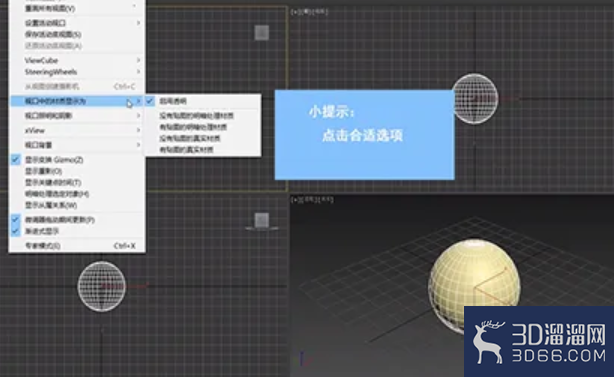Viewport: 614px width, 377px height.
Task: Expand the 视口背景 submenu
Action: [77, 145]
